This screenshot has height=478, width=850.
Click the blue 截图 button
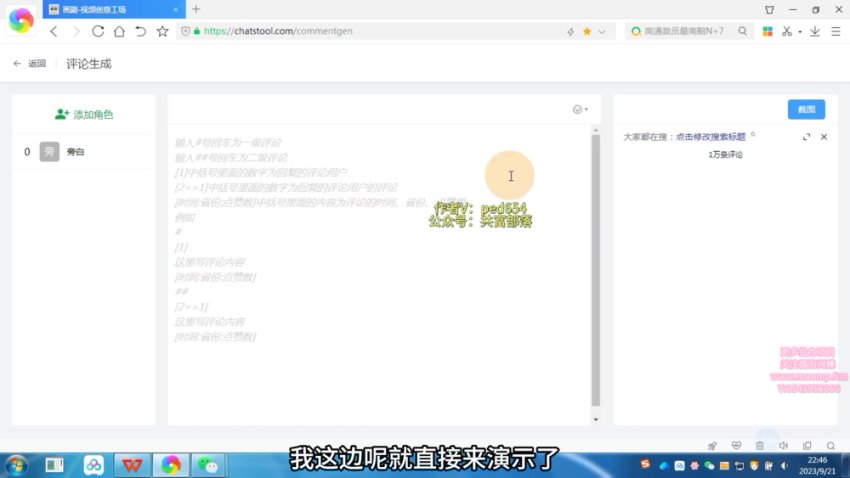[806, 109]
